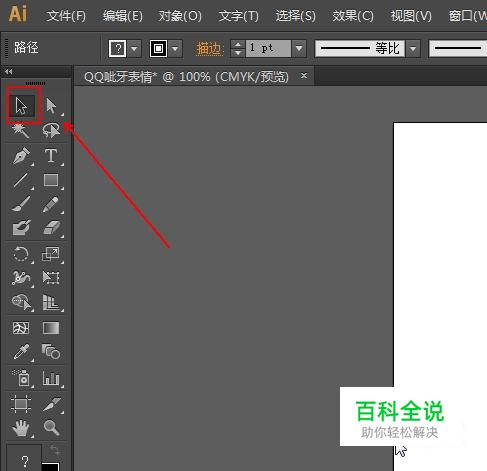The width and height of the screenshot is (487, 471).
Task: Decrease stroke weight with down stepper
Action: coord(238,53)
